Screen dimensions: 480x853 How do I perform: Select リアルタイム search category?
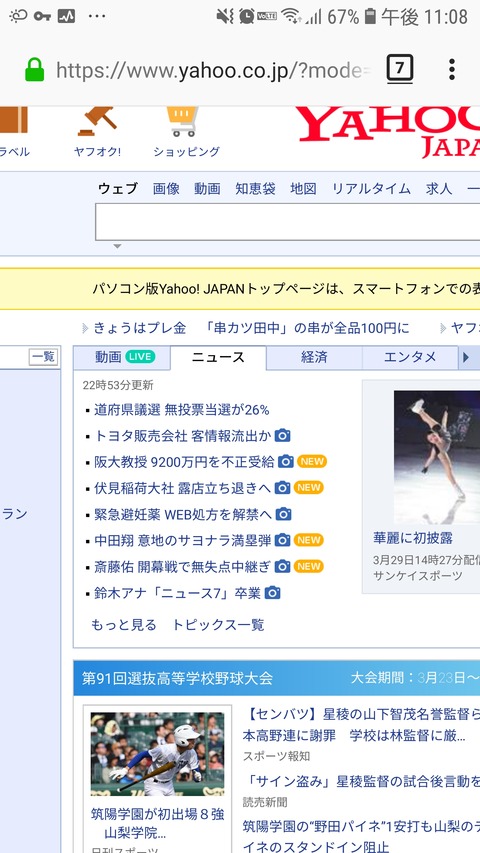pyautogui.click(x=371, y=189)
